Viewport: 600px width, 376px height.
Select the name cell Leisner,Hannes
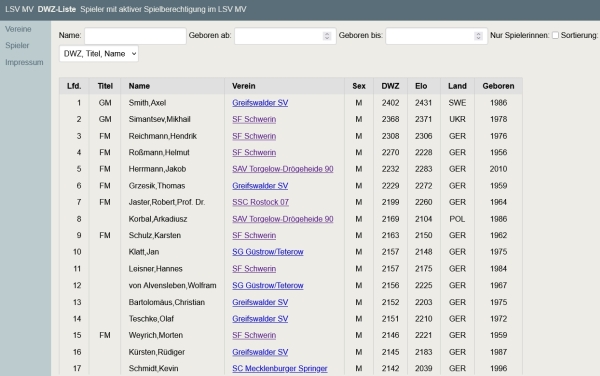pos(155,269)
